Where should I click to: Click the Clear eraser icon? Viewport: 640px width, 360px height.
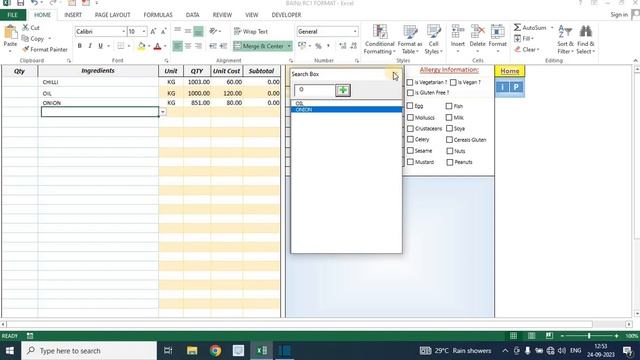517,49
